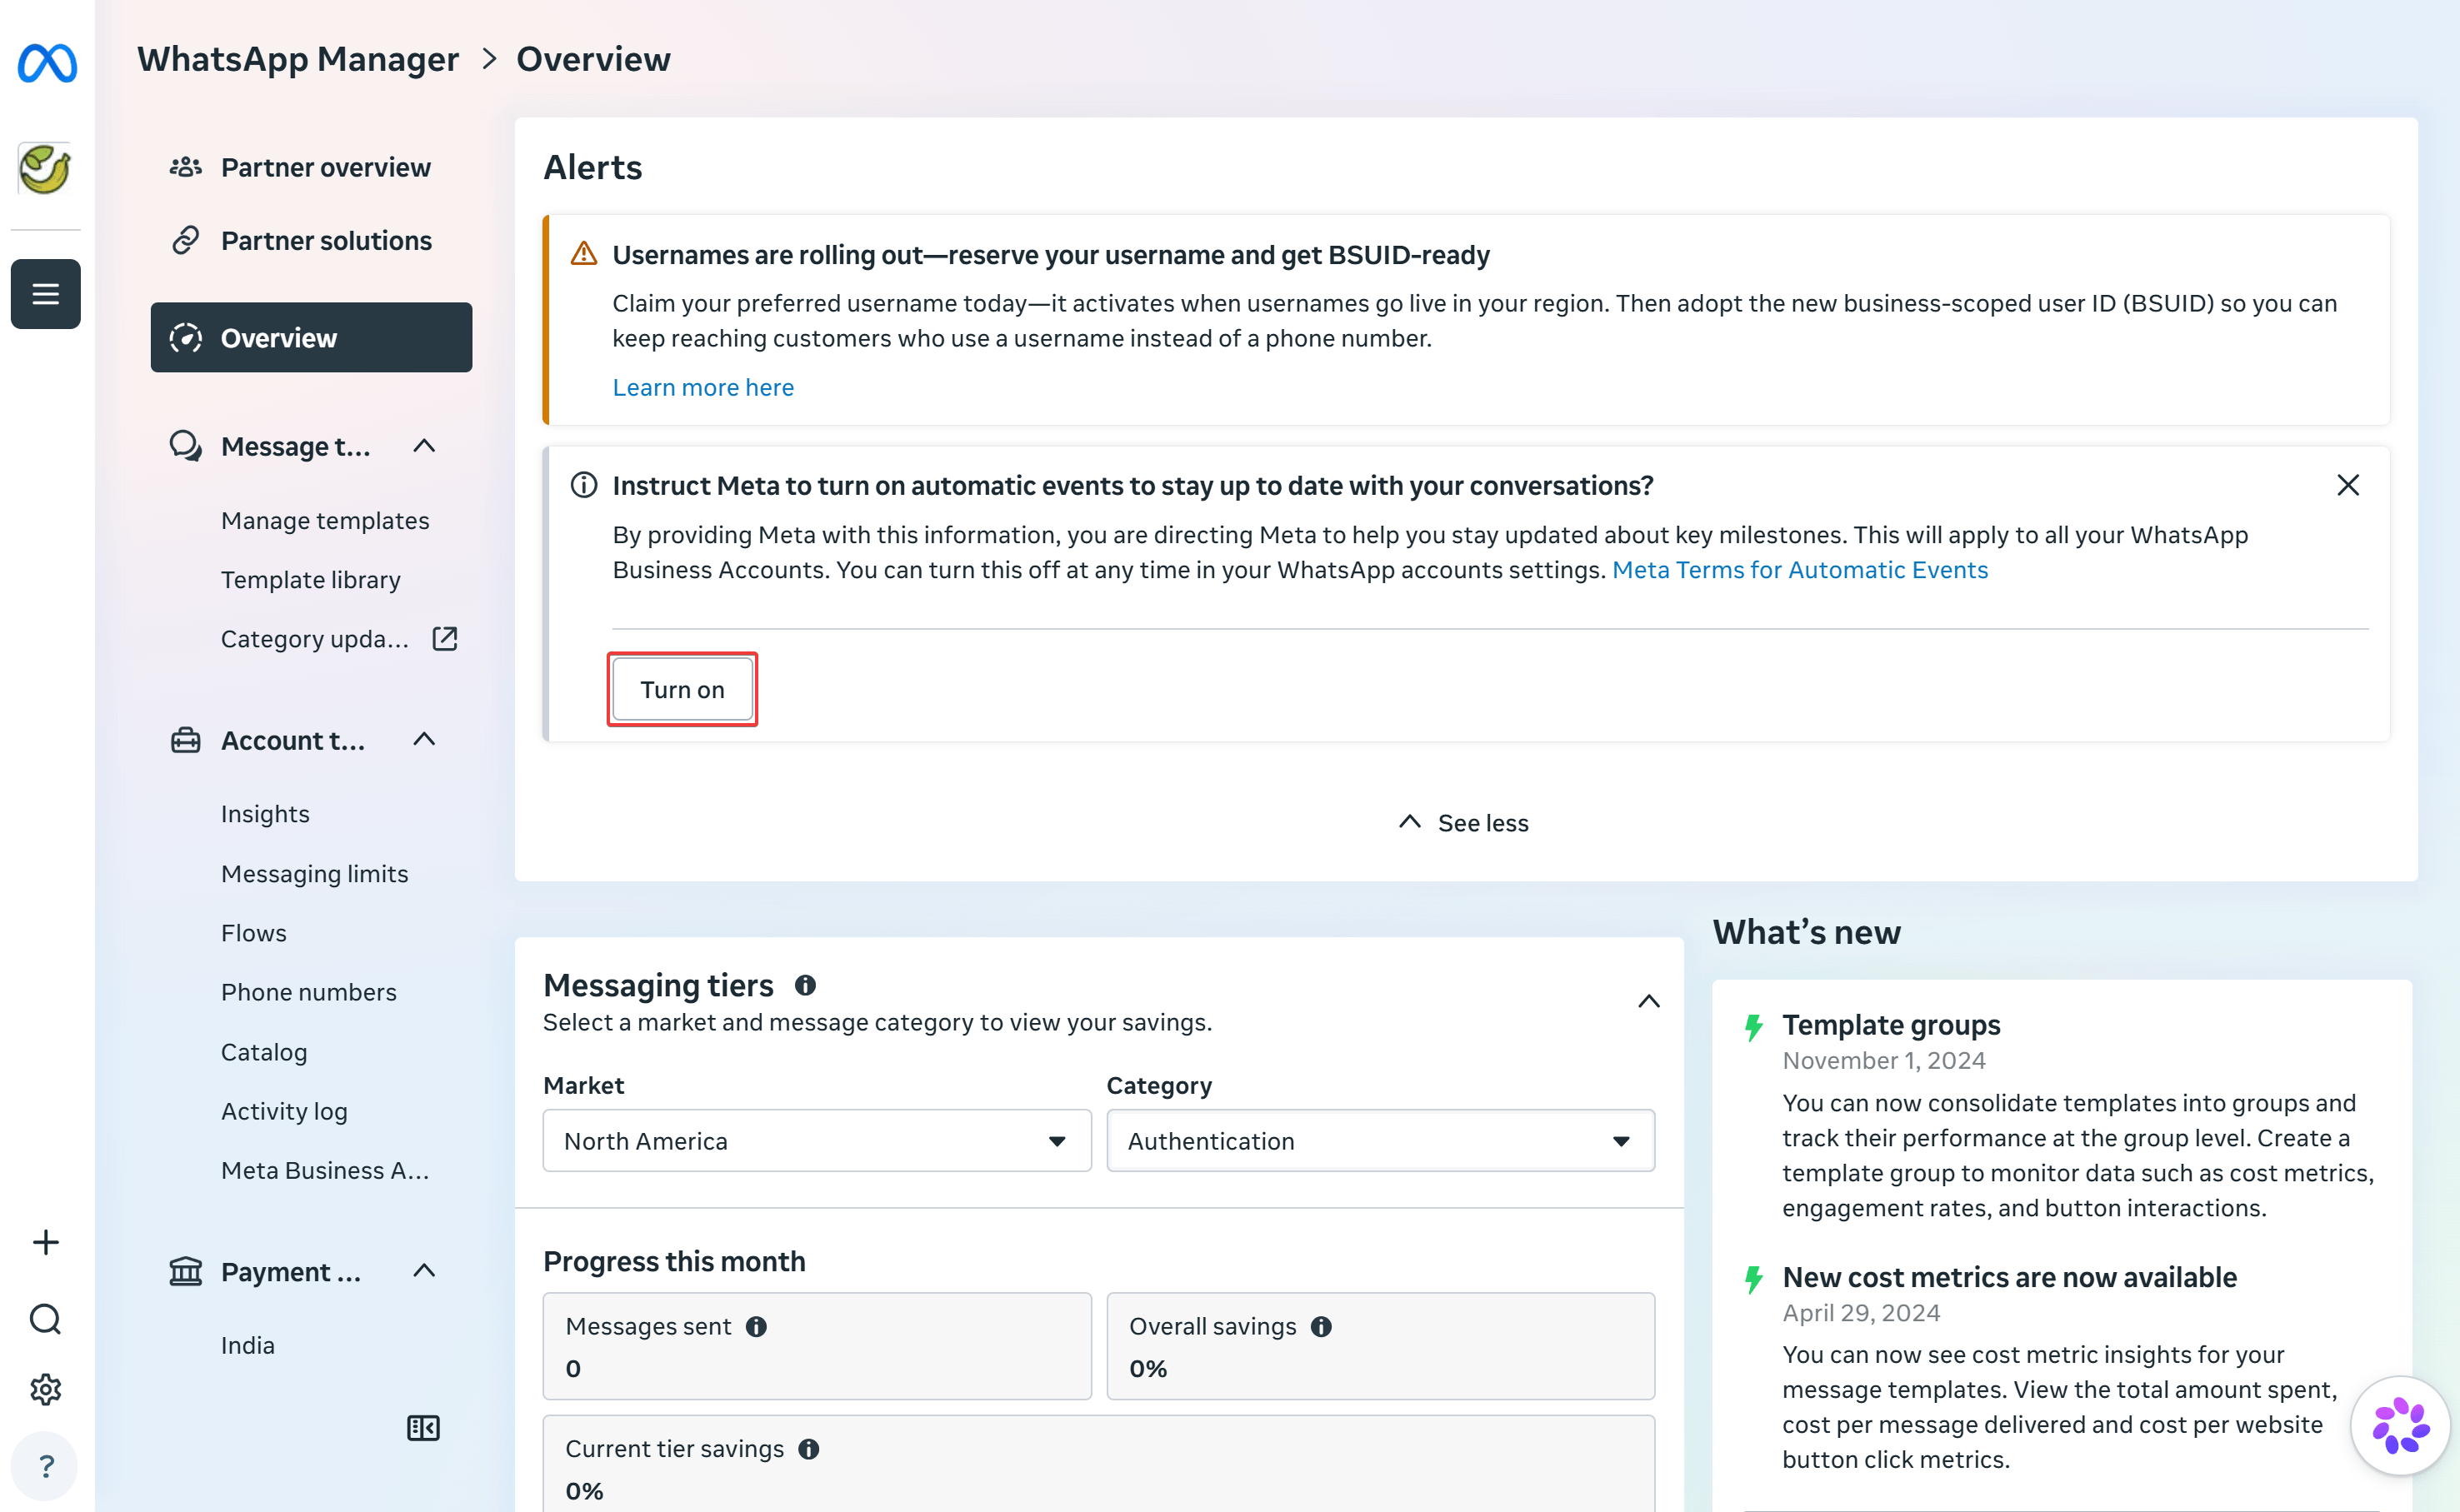
Task: Open the Meta logo home
Action: [x=46, y=63]
